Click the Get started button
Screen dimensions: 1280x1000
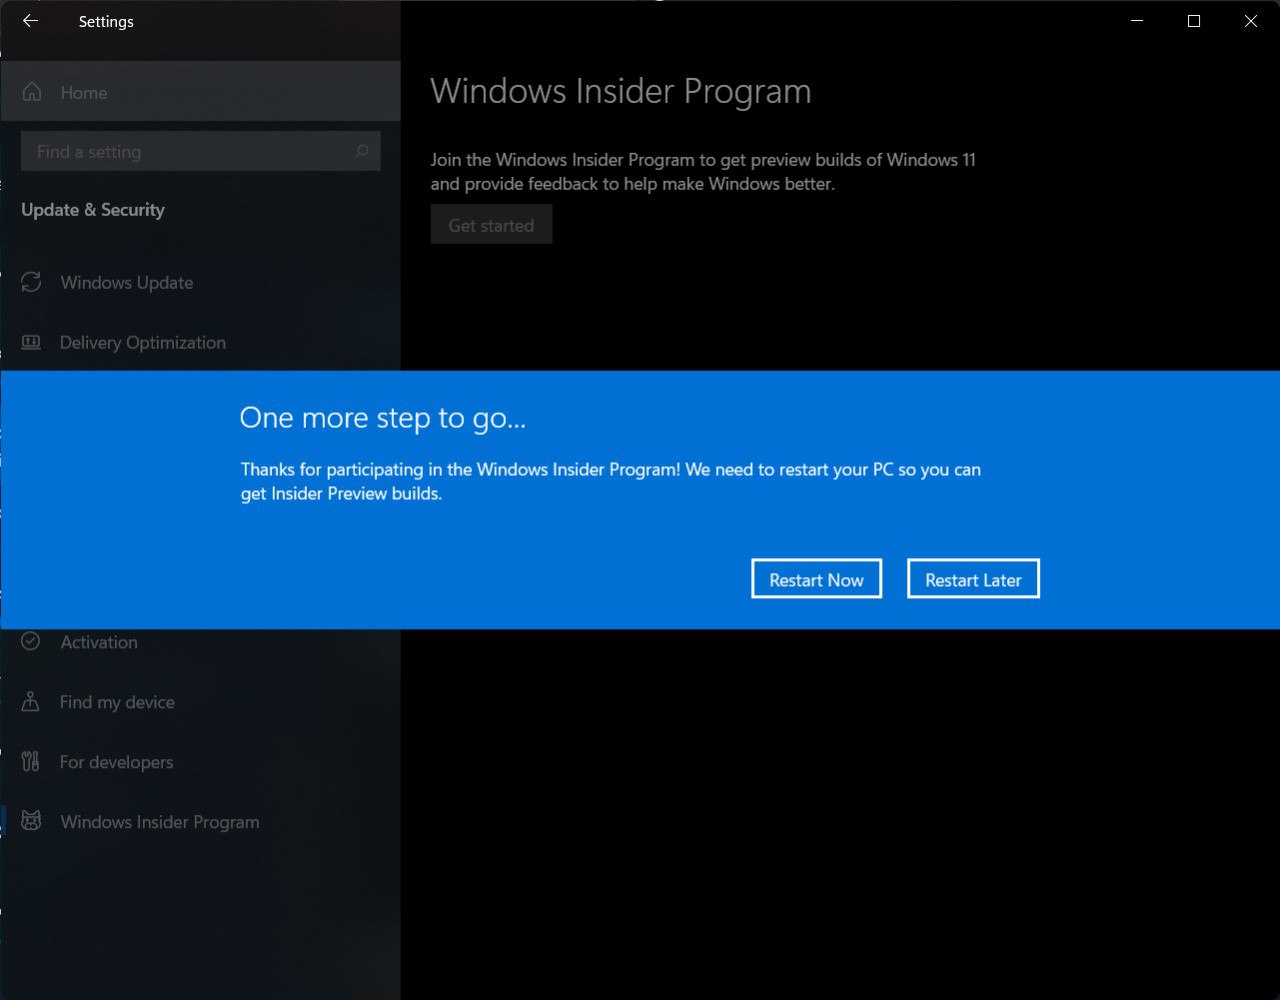(491, 225)
